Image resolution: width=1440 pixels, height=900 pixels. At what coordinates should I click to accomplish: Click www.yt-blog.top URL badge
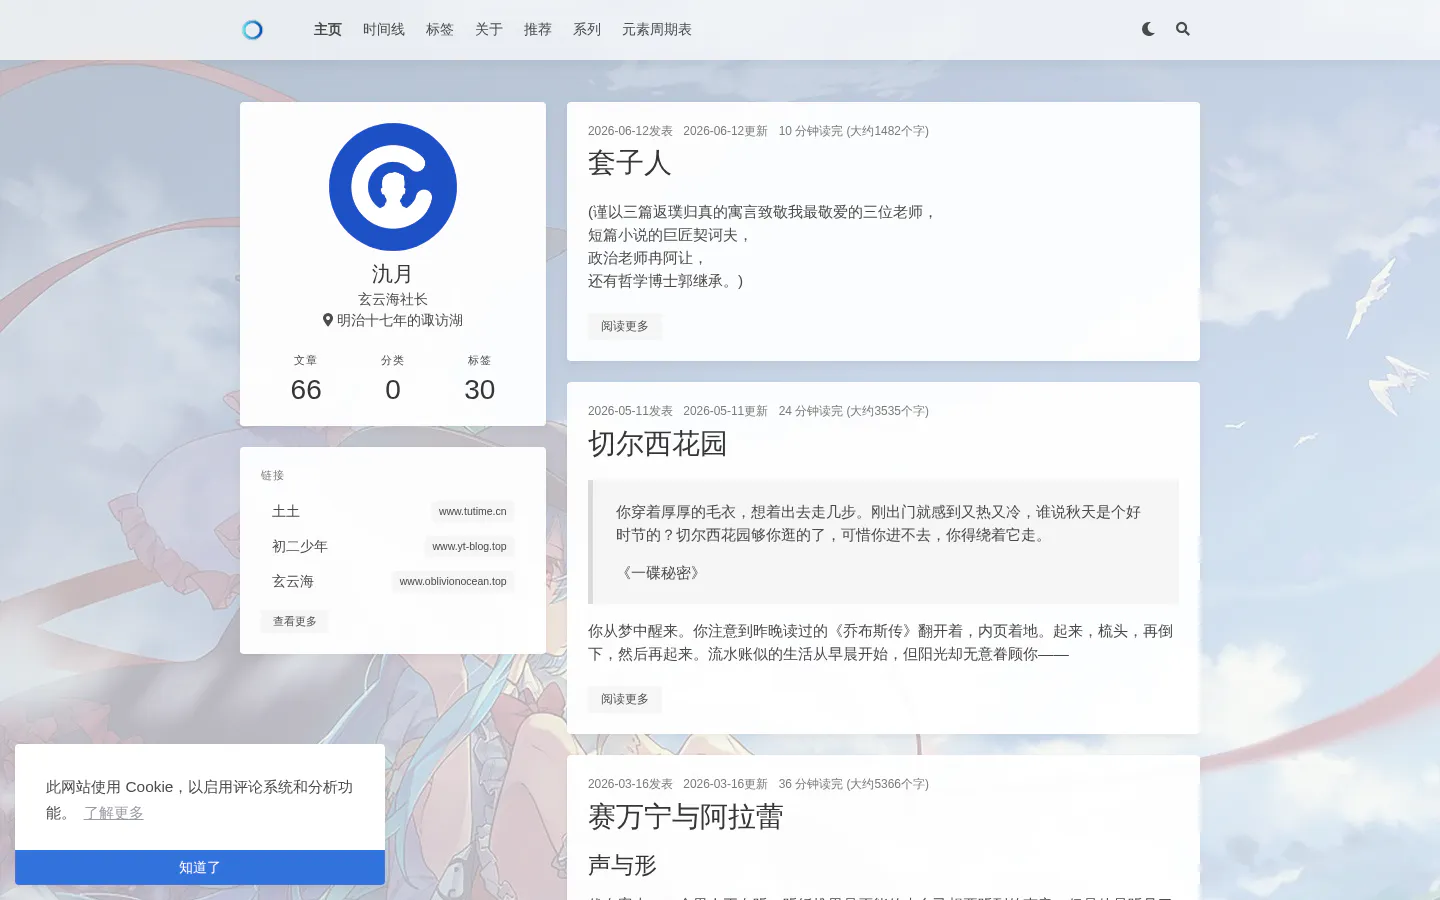[469, 546]
